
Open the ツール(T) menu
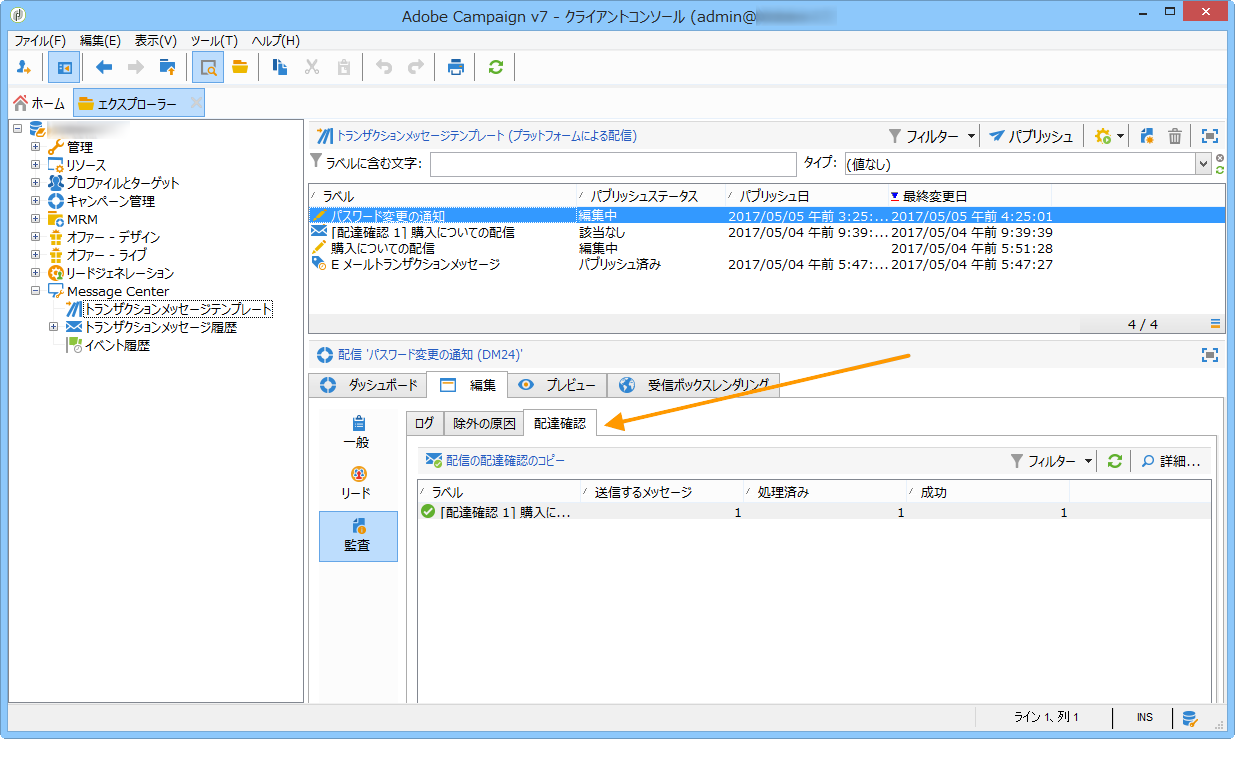pos(214,41)
